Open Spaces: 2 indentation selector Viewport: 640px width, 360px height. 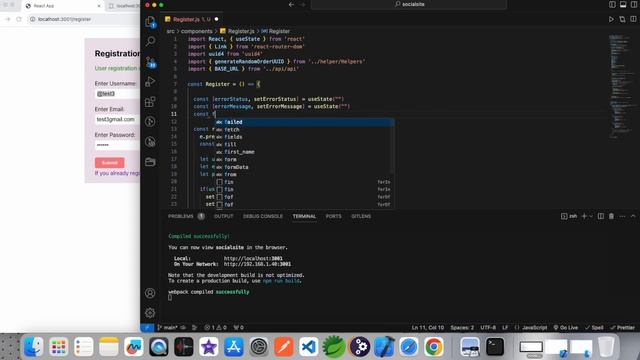462,327
